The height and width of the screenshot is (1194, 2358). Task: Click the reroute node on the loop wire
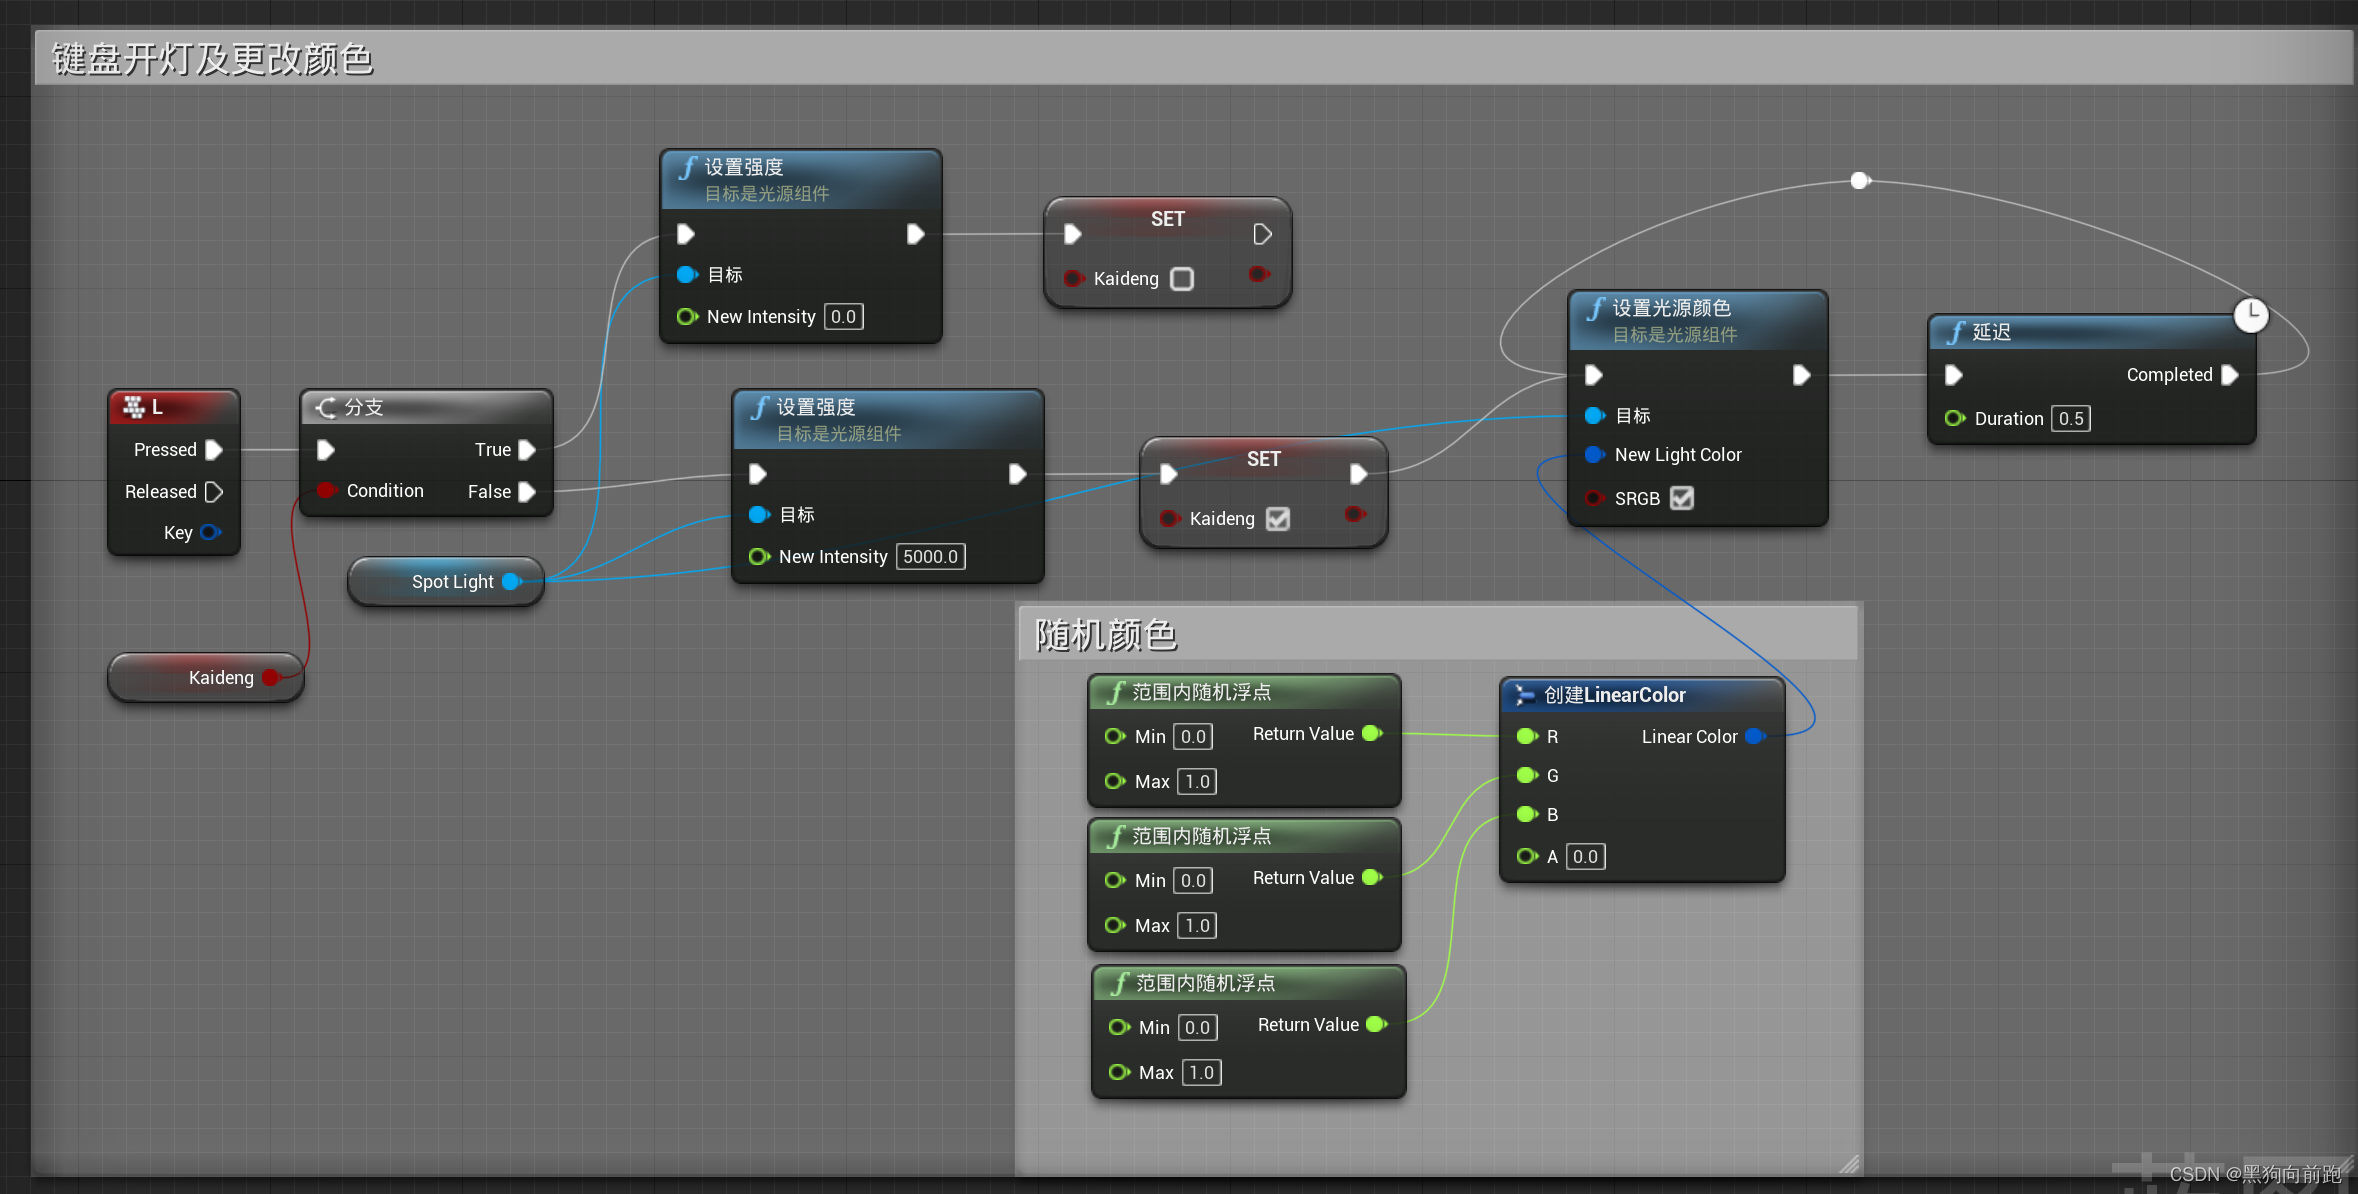[x=1859, y=181]
